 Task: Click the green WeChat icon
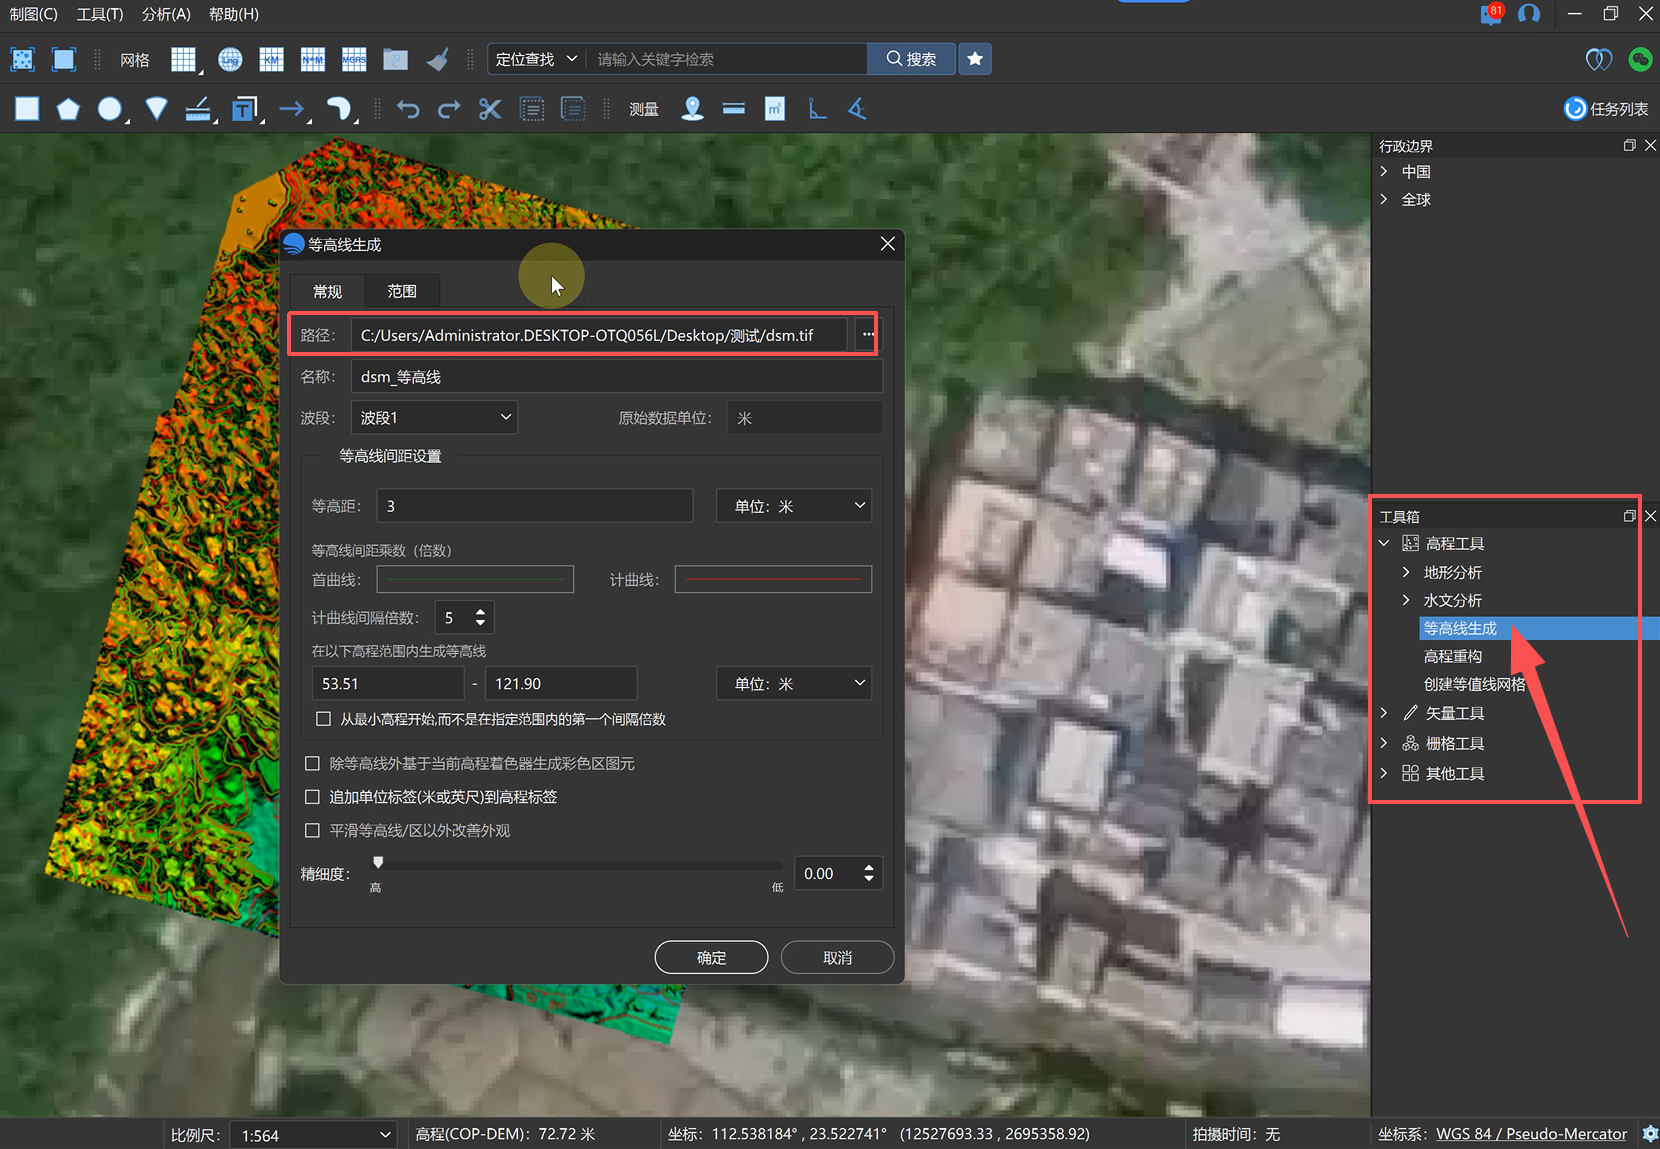click(x=1640, y=59)
